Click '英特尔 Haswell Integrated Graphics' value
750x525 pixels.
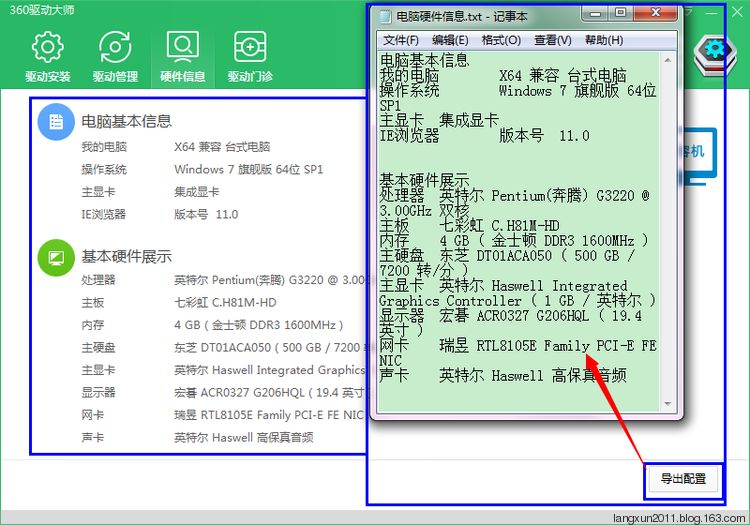pos(270,370)
